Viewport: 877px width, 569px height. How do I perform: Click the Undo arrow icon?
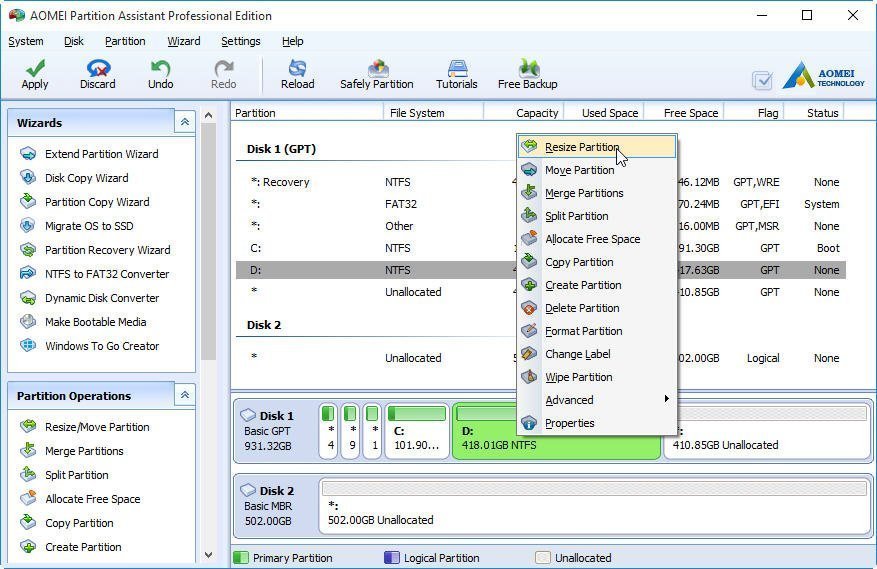click(x=160, y=69)
